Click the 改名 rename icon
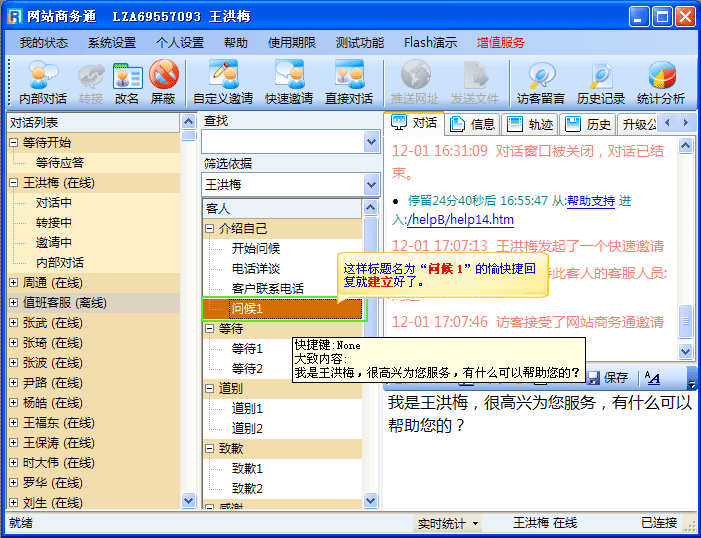701x538 pixels. 127,82
